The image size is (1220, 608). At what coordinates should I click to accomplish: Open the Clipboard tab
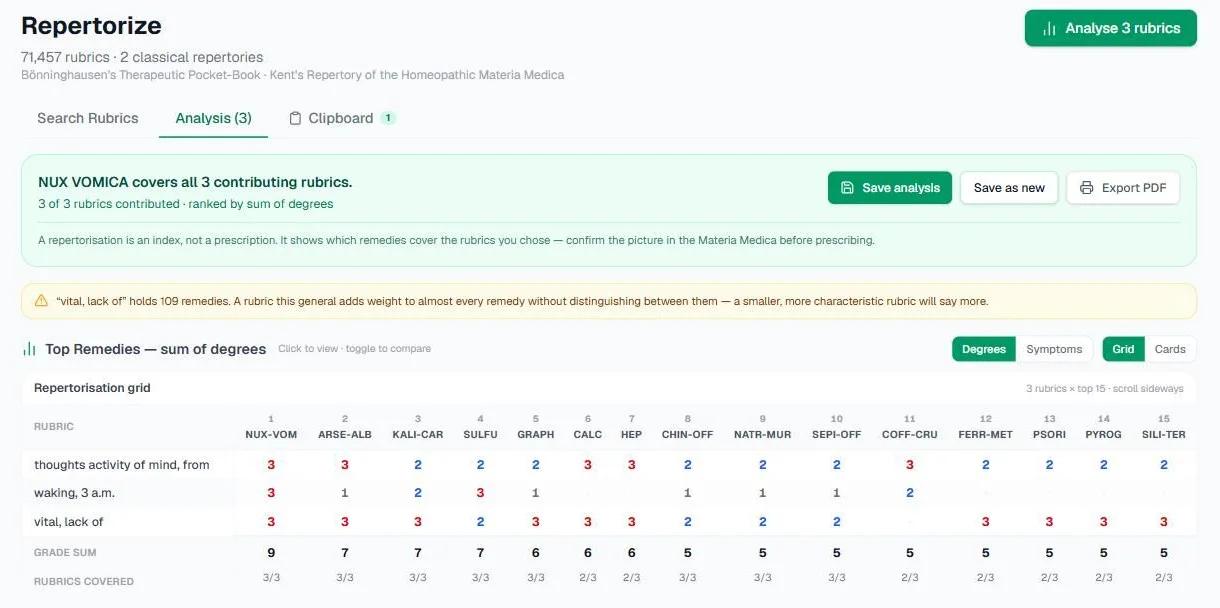[341, 118]
